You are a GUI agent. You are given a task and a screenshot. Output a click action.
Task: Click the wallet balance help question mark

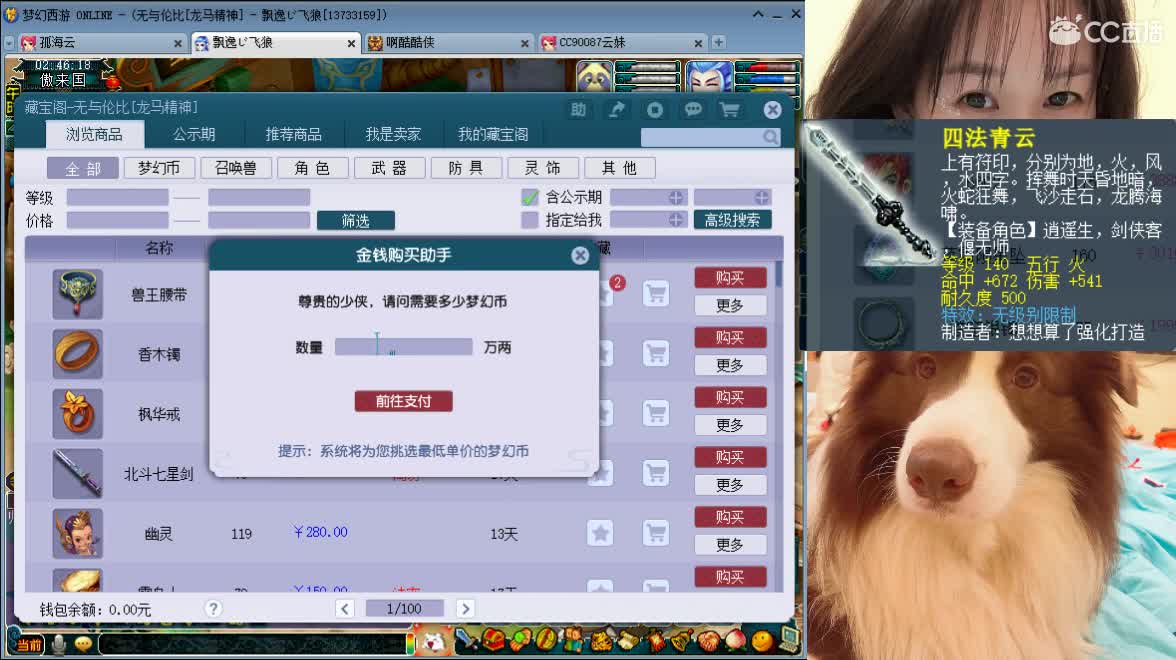[214, 609]
